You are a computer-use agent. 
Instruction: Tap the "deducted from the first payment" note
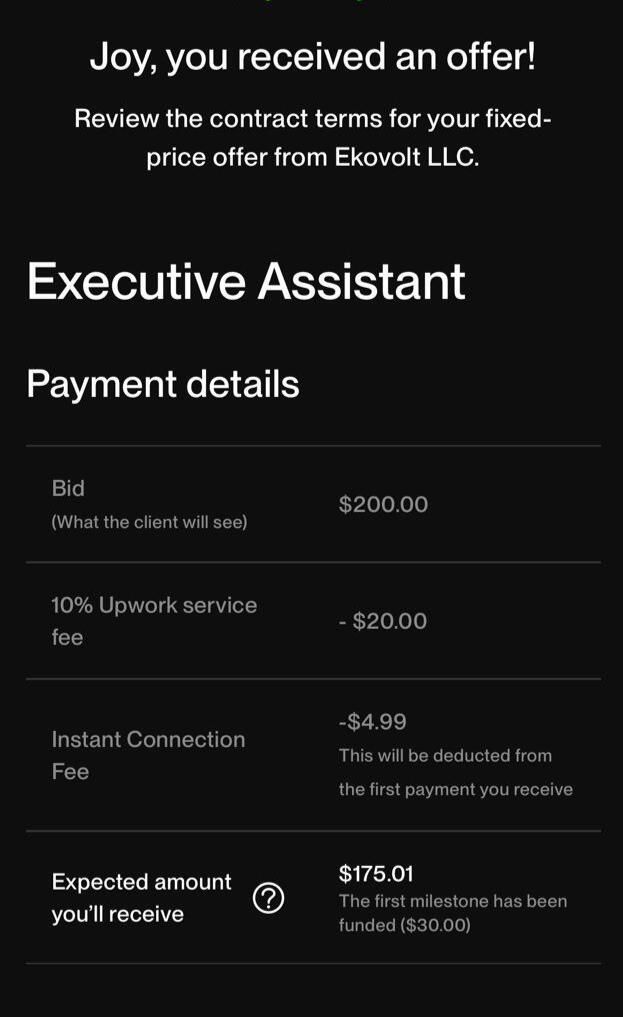click(x=455, y=772)
